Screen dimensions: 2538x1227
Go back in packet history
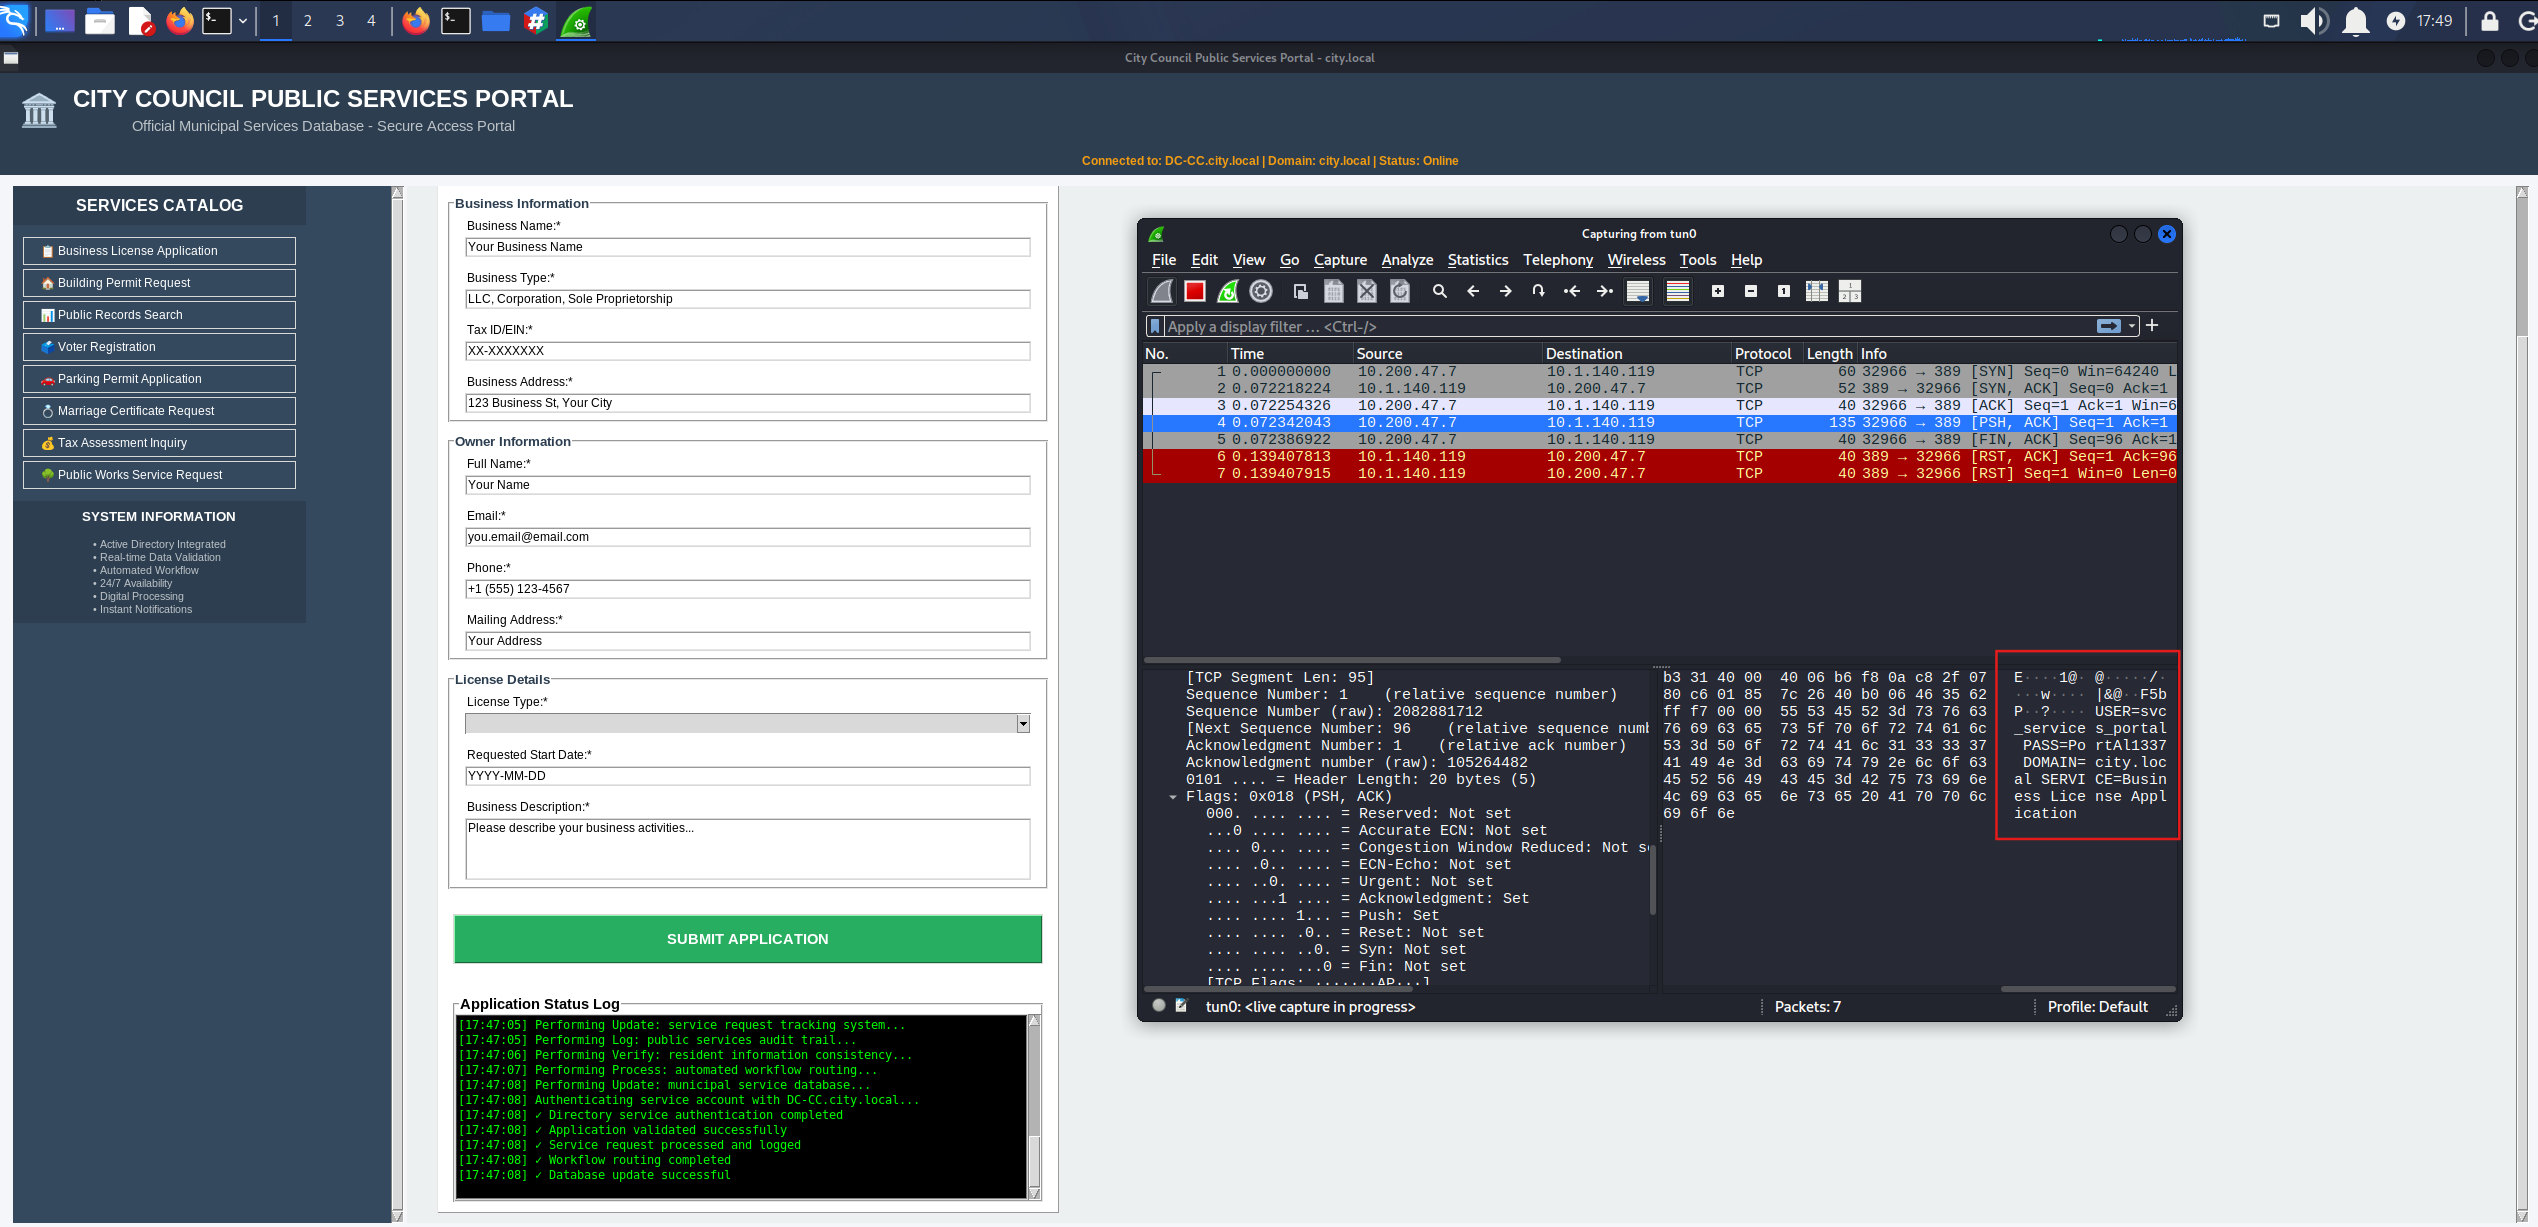1472,291
